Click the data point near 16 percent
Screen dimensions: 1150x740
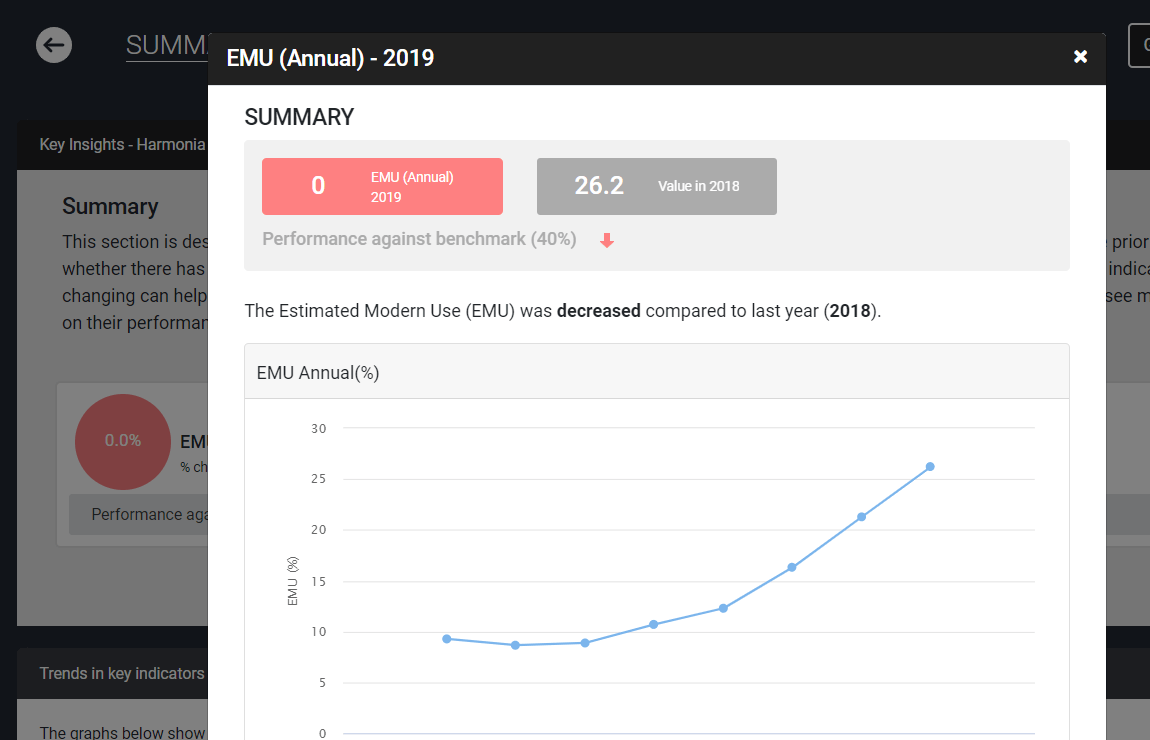pyautogui.click(x=791, y=567)
